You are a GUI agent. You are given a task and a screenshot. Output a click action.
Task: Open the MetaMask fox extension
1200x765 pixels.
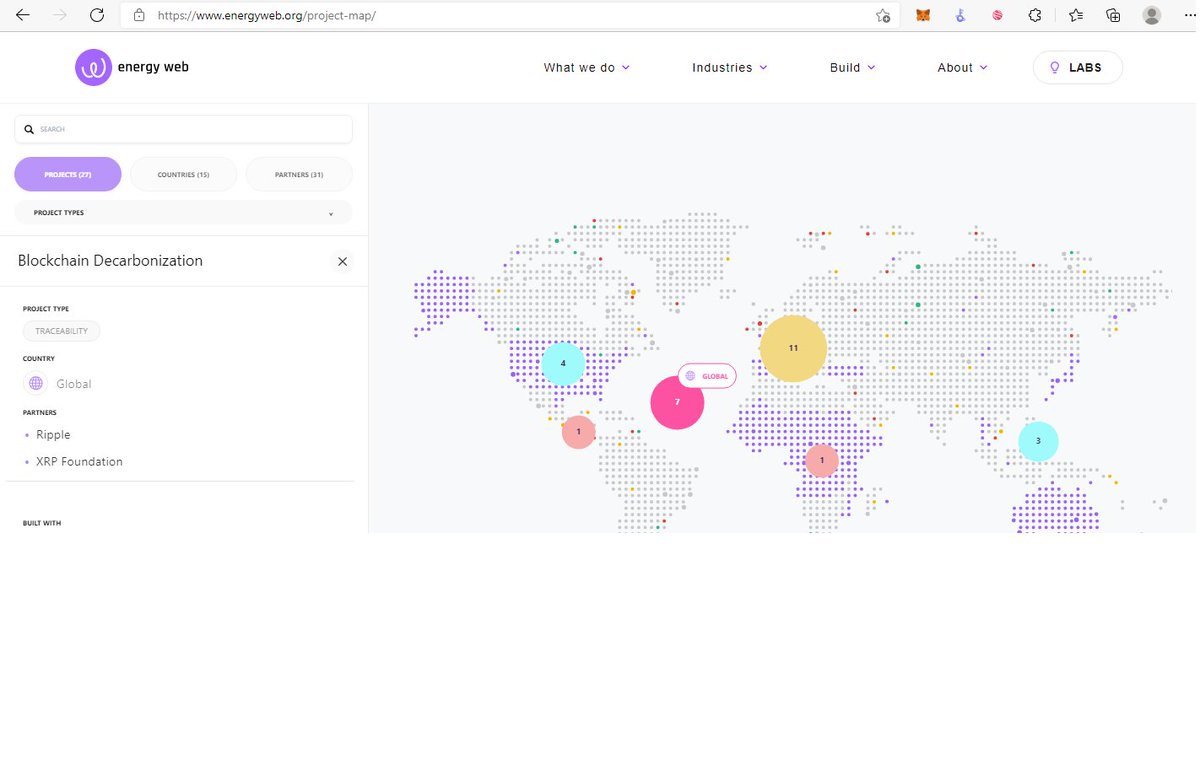click(923, 15)
